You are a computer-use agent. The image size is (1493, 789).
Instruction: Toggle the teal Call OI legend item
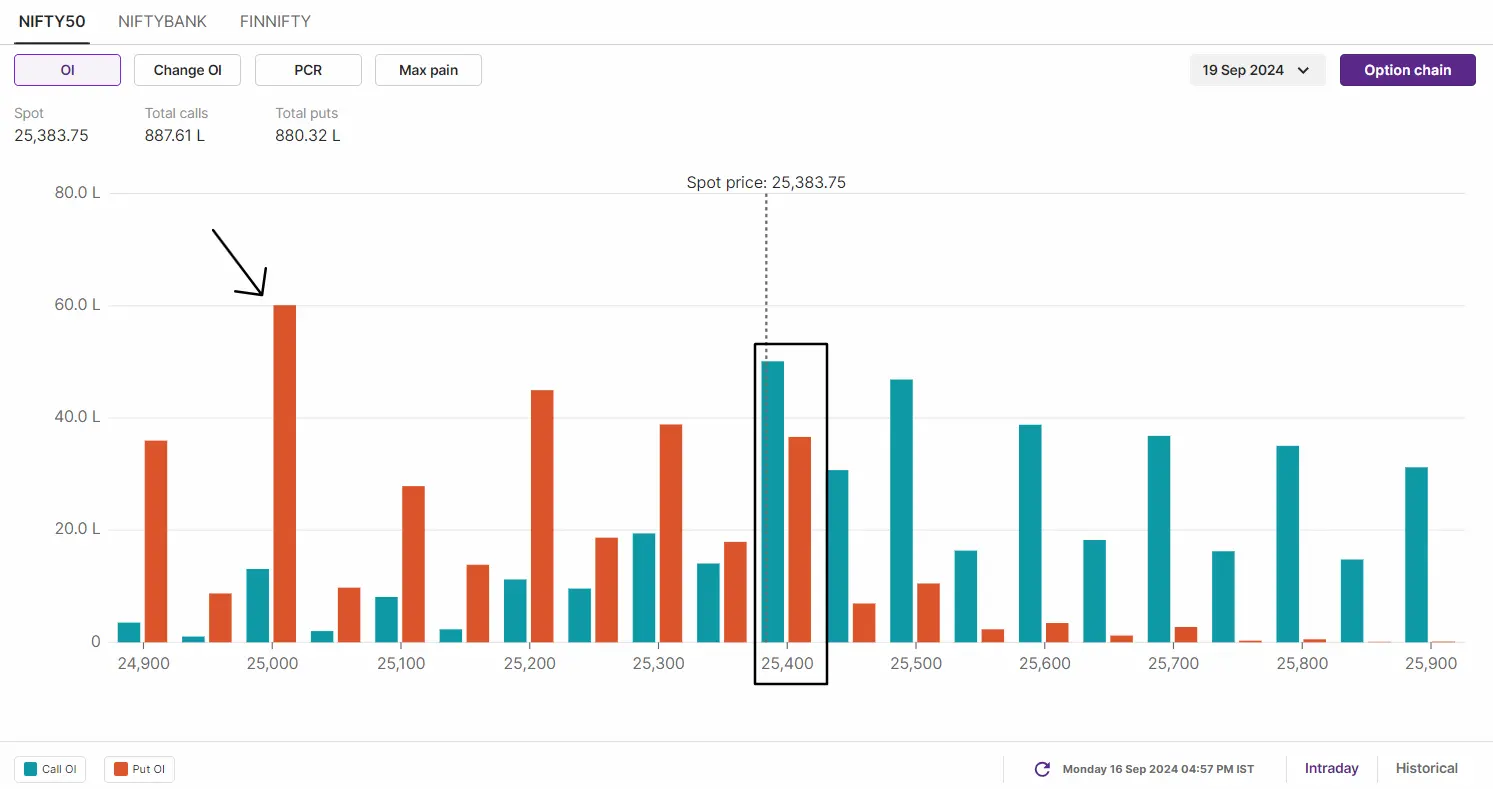50,769
